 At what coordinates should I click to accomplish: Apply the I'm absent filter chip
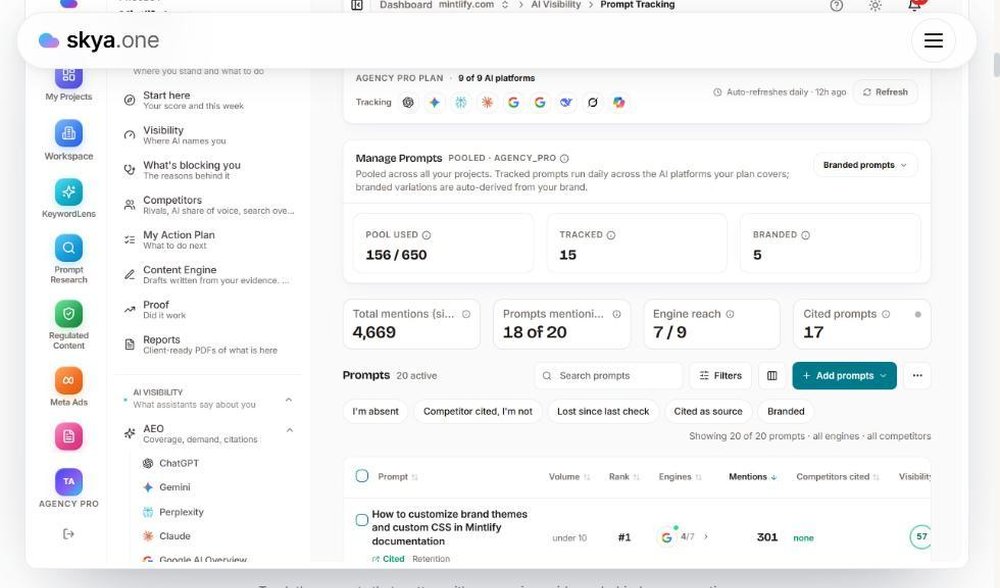tap(376, 411)
